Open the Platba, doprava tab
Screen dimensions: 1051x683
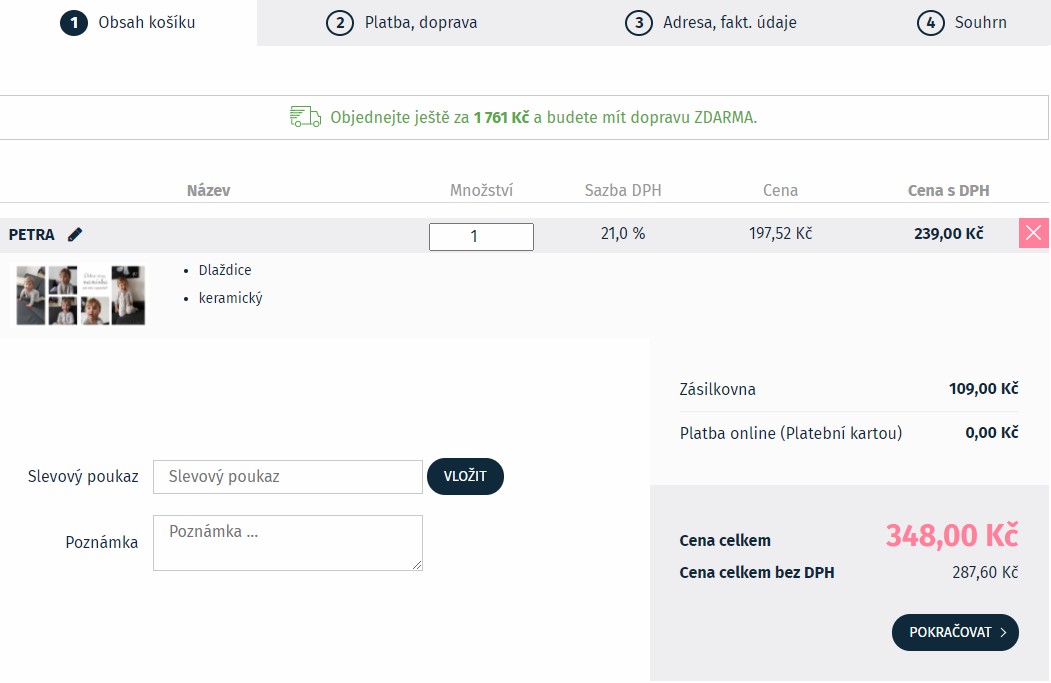[x=420, y=22]
